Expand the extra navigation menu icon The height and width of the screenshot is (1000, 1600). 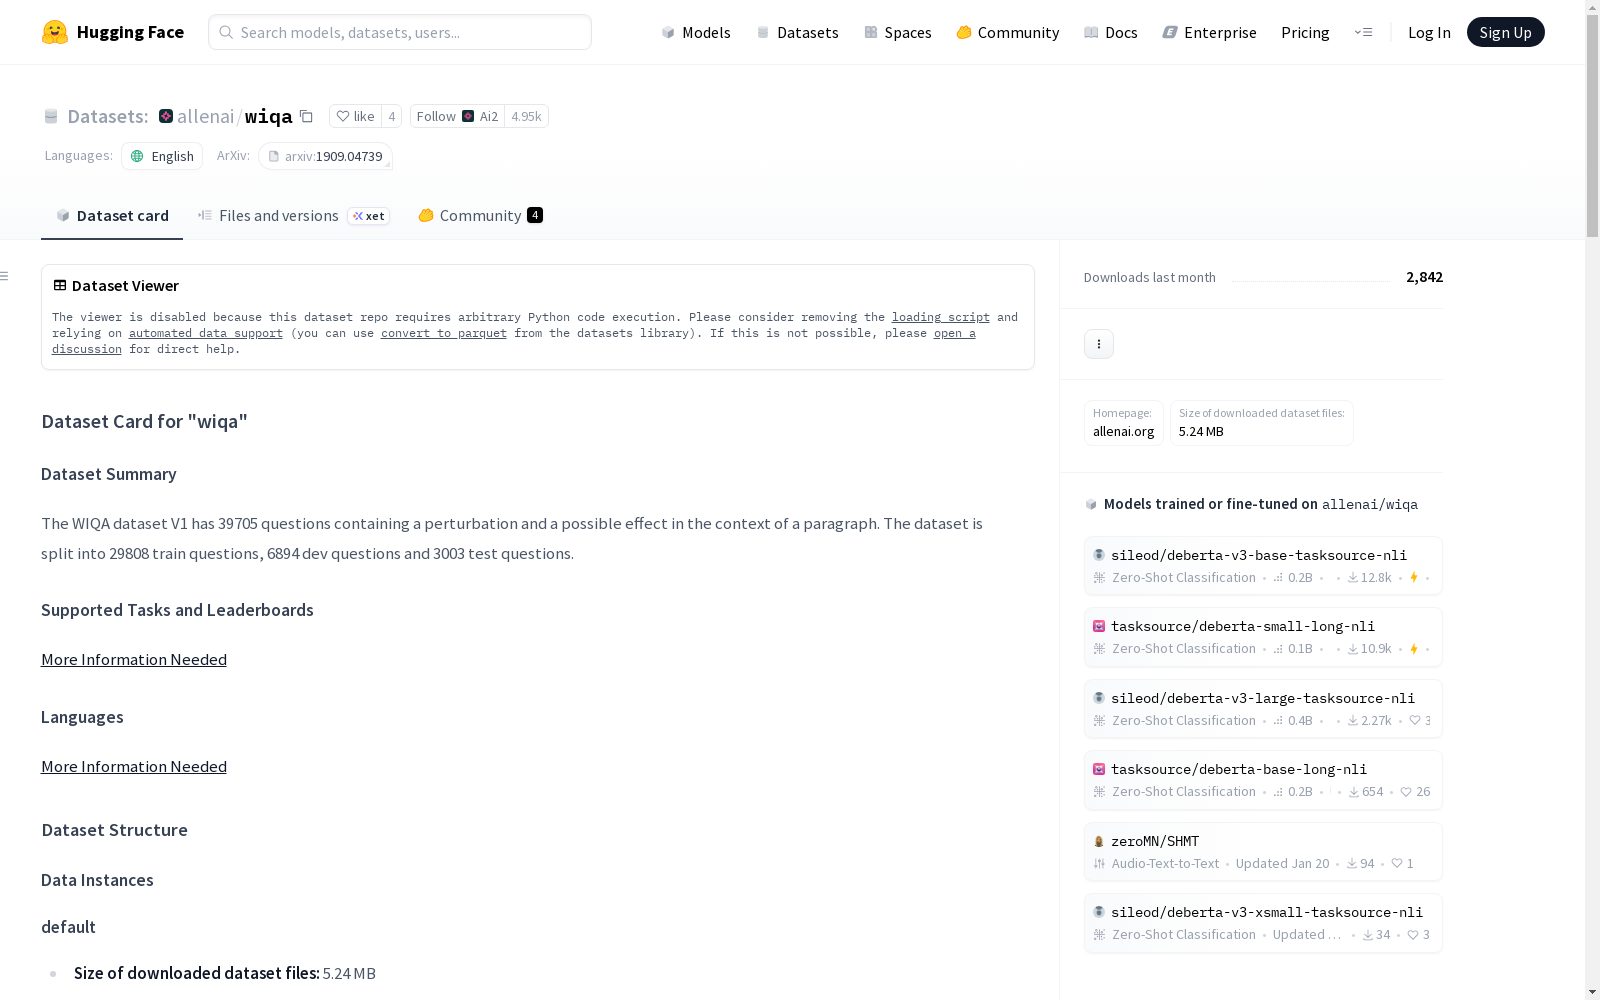[x=1363, y=32]
